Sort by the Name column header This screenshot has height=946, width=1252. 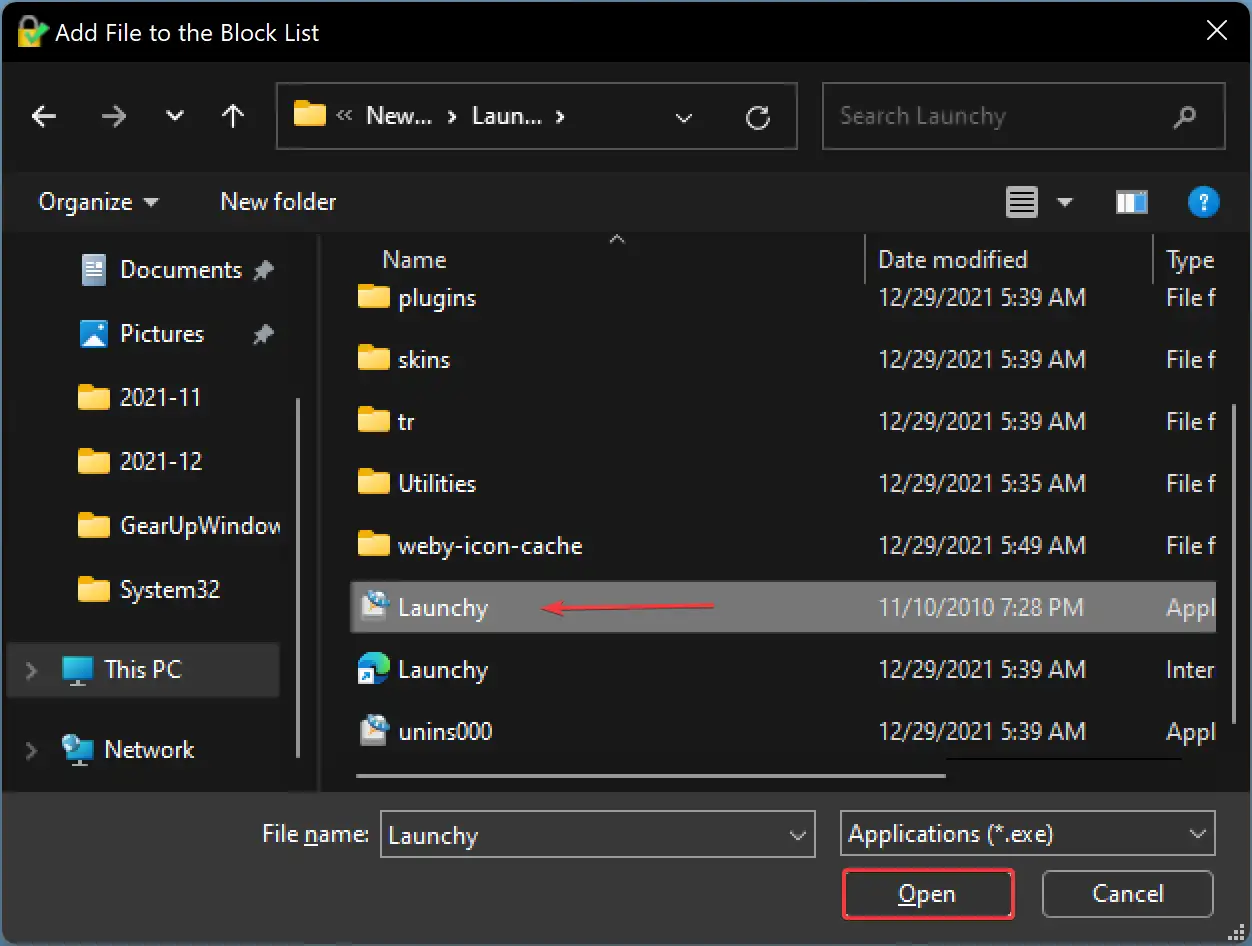tap(414, 260)
